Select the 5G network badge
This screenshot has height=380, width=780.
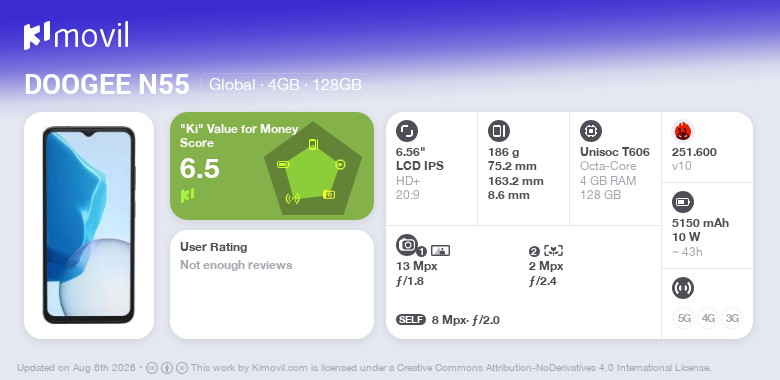point(684,318)
